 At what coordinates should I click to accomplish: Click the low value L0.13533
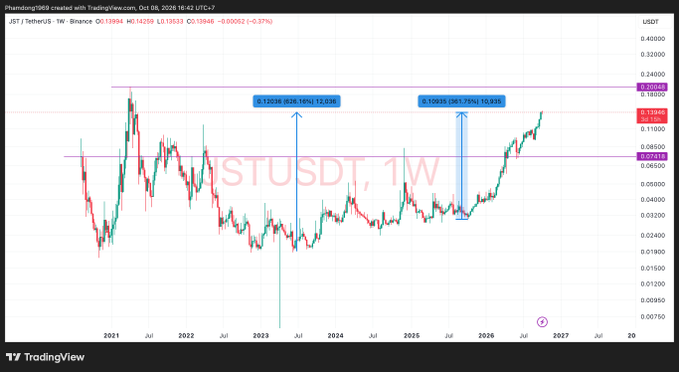tap(170, 21)
